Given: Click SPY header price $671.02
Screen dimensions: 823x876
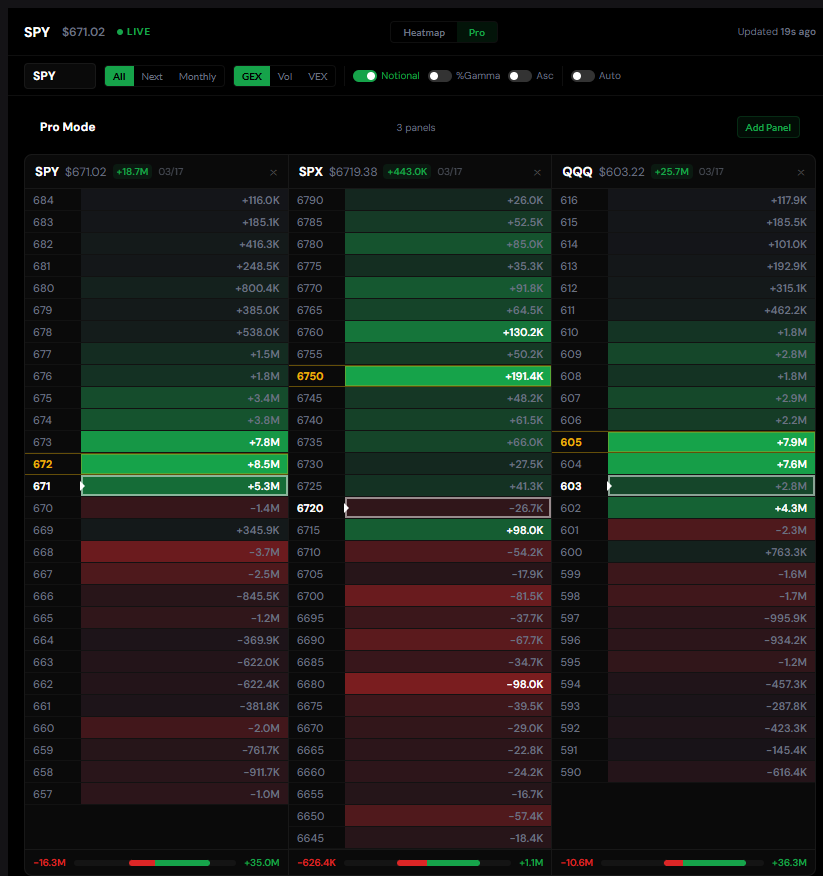Looking at the screenshot, I should point(83,32).
